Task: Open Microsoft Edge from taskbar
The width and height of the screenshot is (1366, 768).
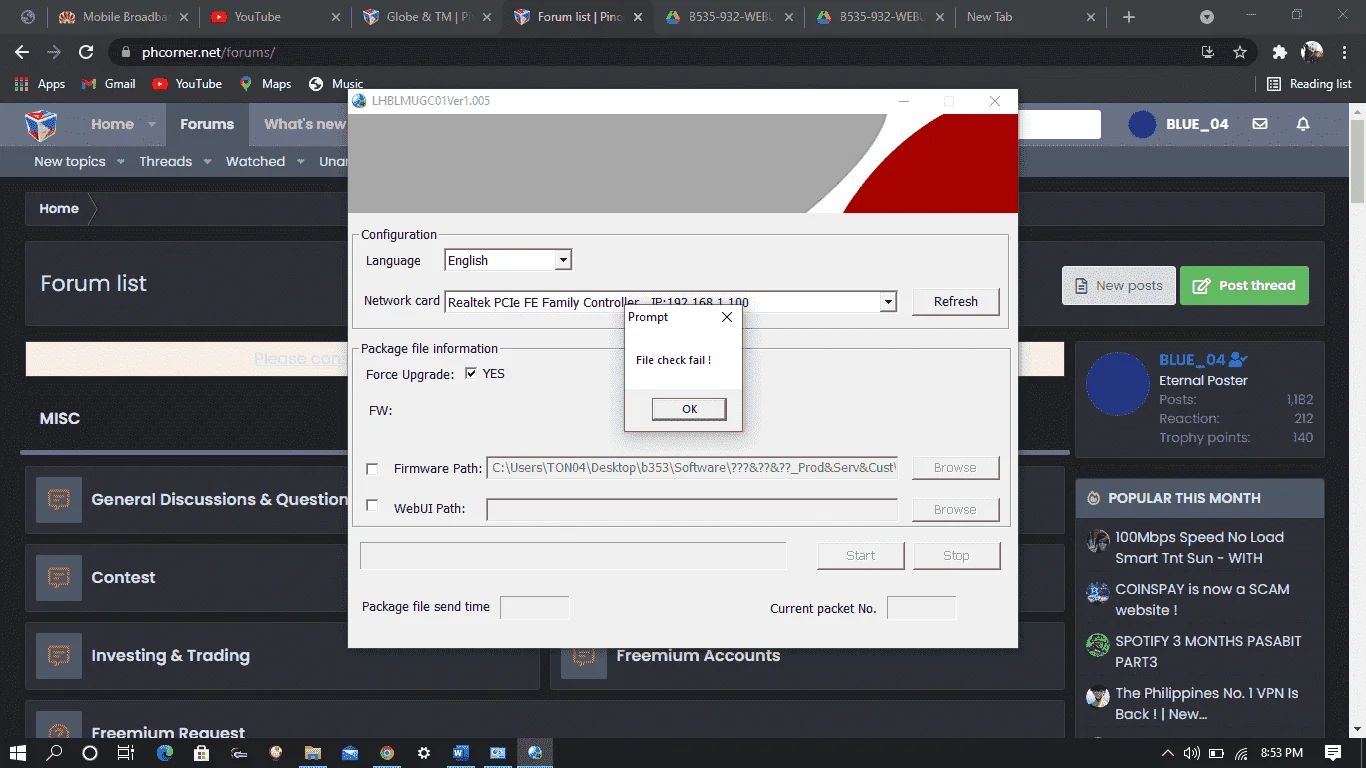Action: [x=165, y=753]
